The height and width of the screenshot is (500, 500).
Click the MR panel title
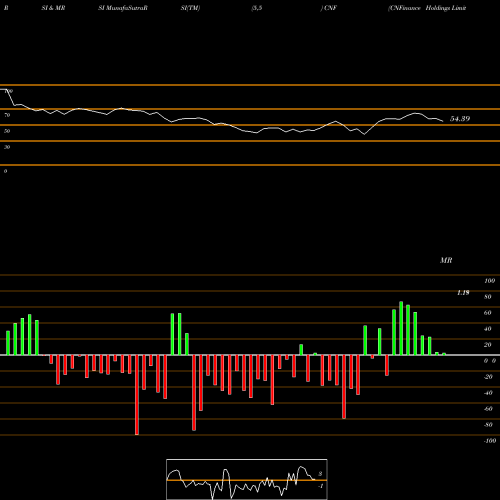[446, 260]
